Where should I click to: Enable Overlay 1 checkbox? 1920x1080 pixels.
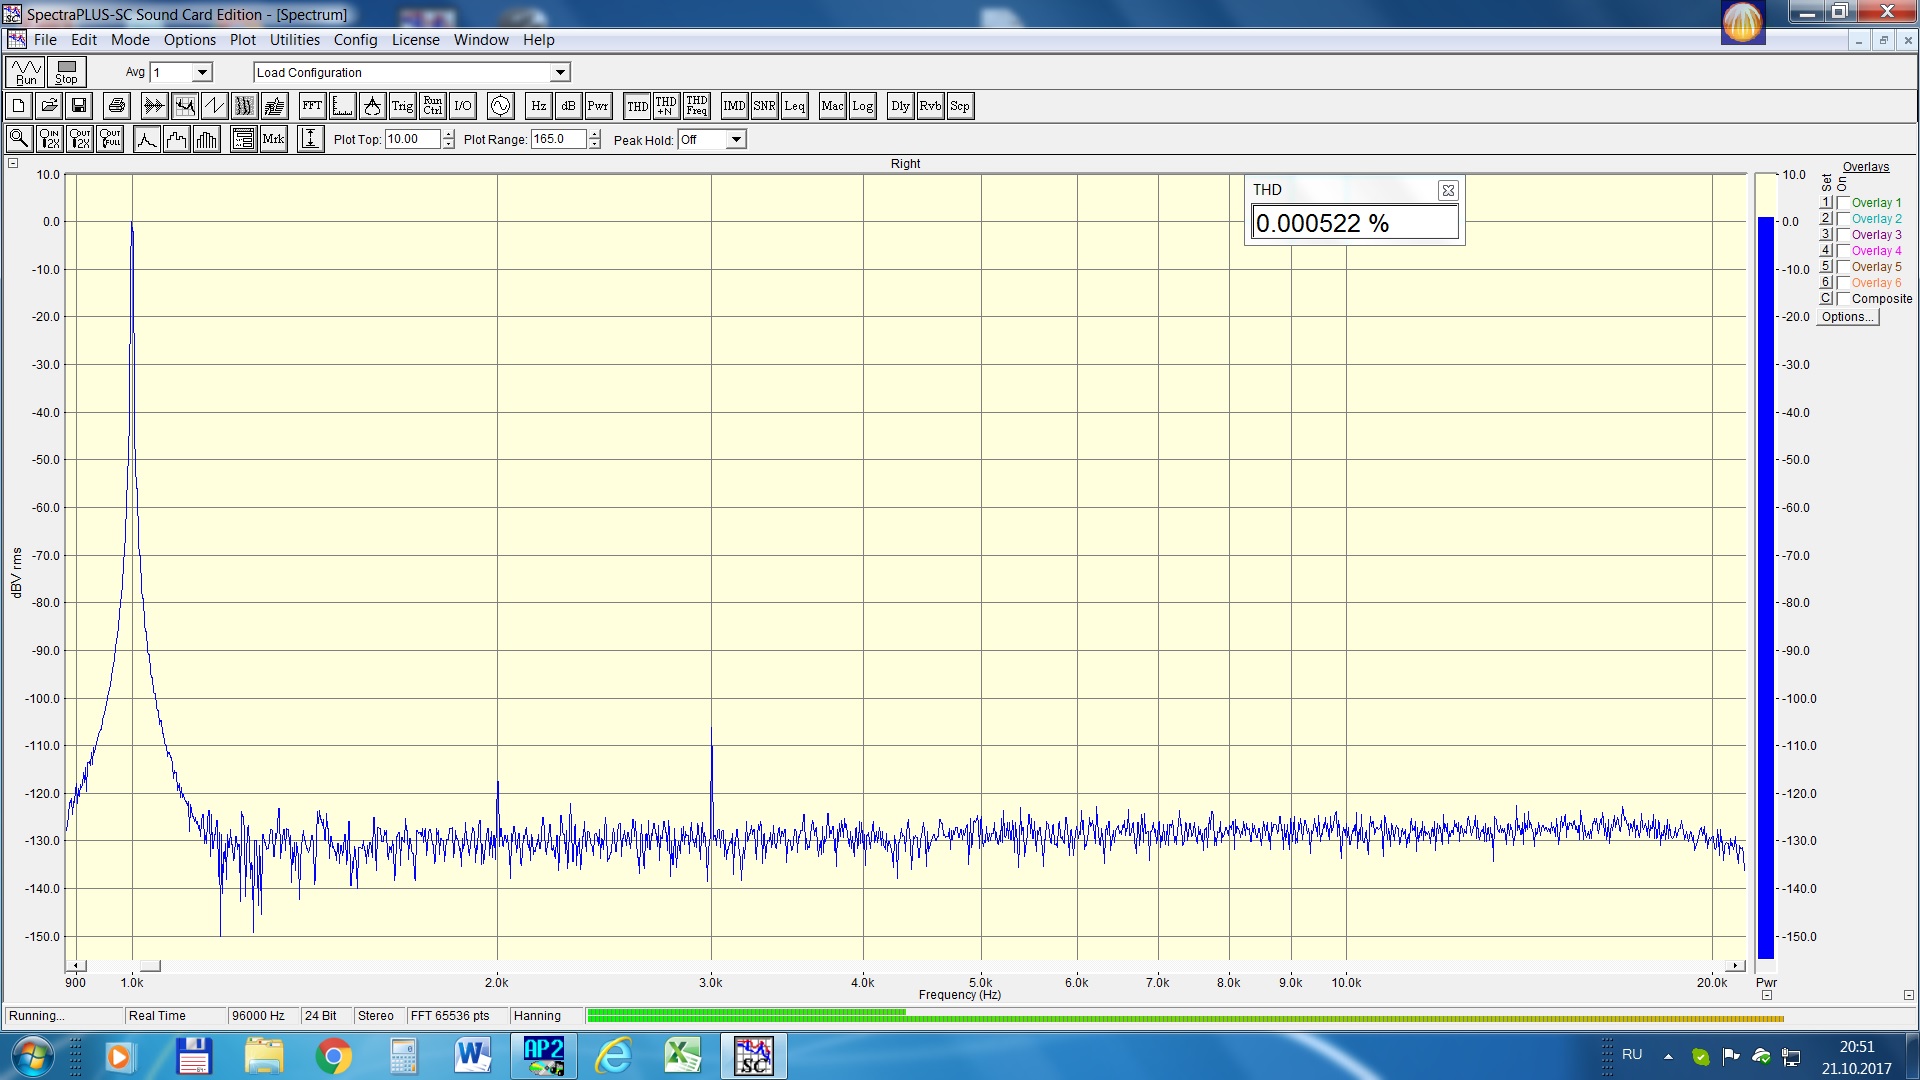(x=1843, y=203)
